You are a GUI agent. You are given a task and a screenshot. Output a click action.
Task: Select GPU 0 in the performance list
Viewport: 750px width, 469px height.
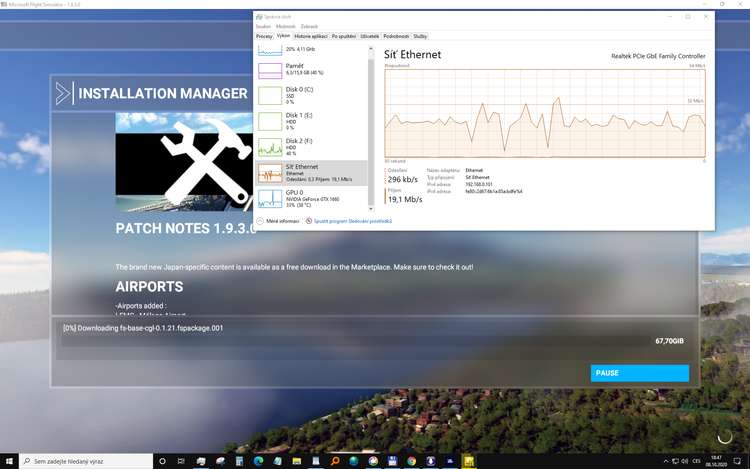click(311, 198)
